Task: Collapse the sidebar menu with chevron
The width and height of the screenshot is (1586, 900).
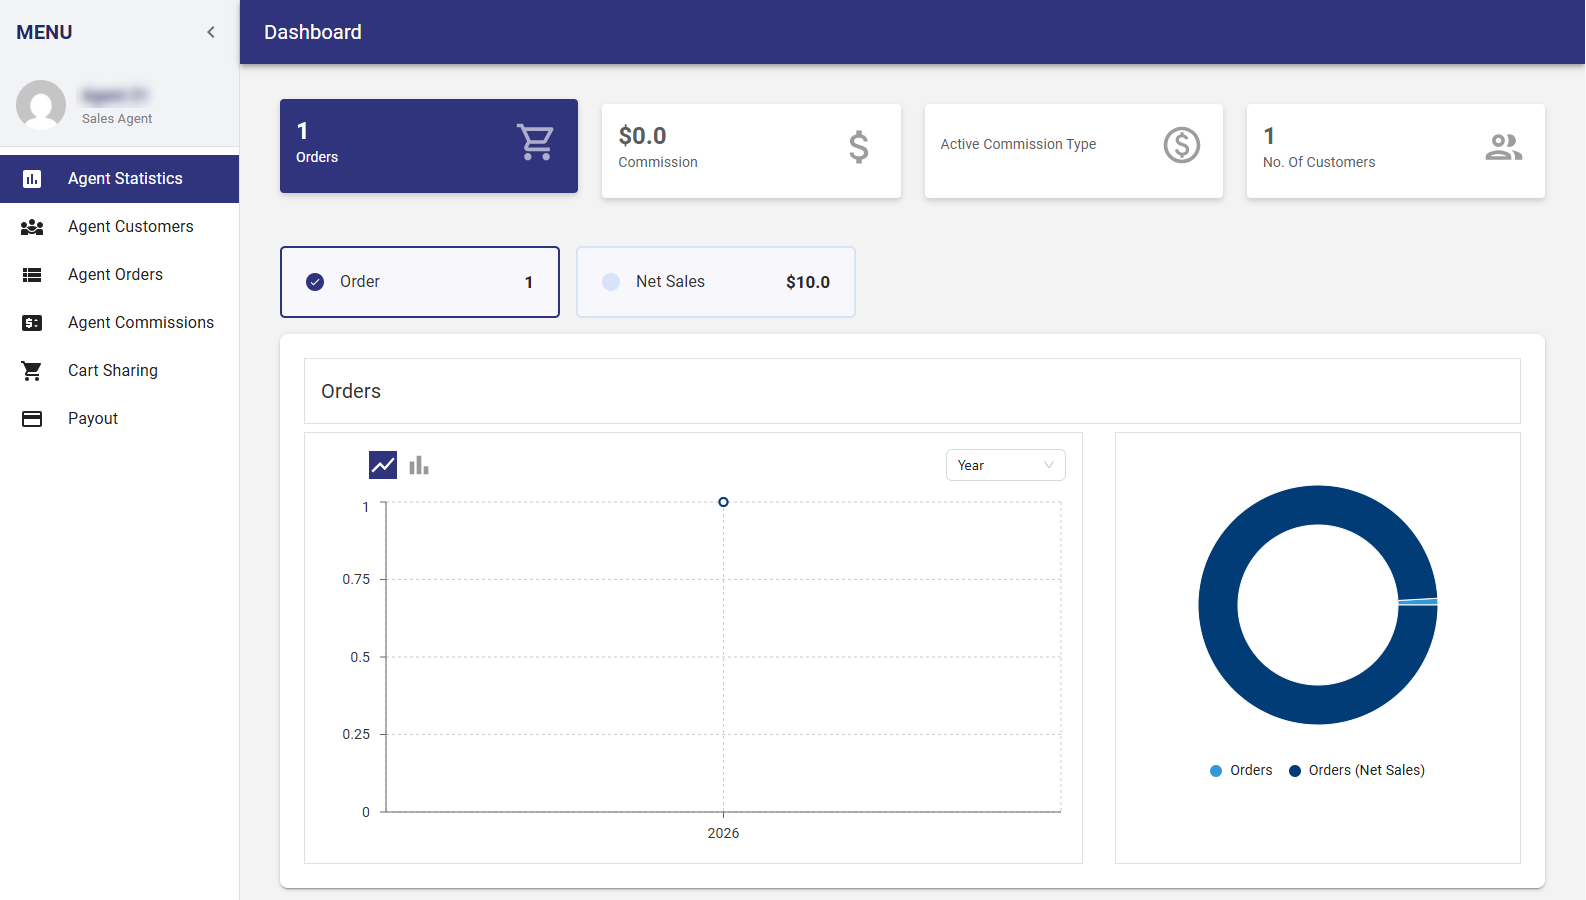Action: (x=211, y=32)
